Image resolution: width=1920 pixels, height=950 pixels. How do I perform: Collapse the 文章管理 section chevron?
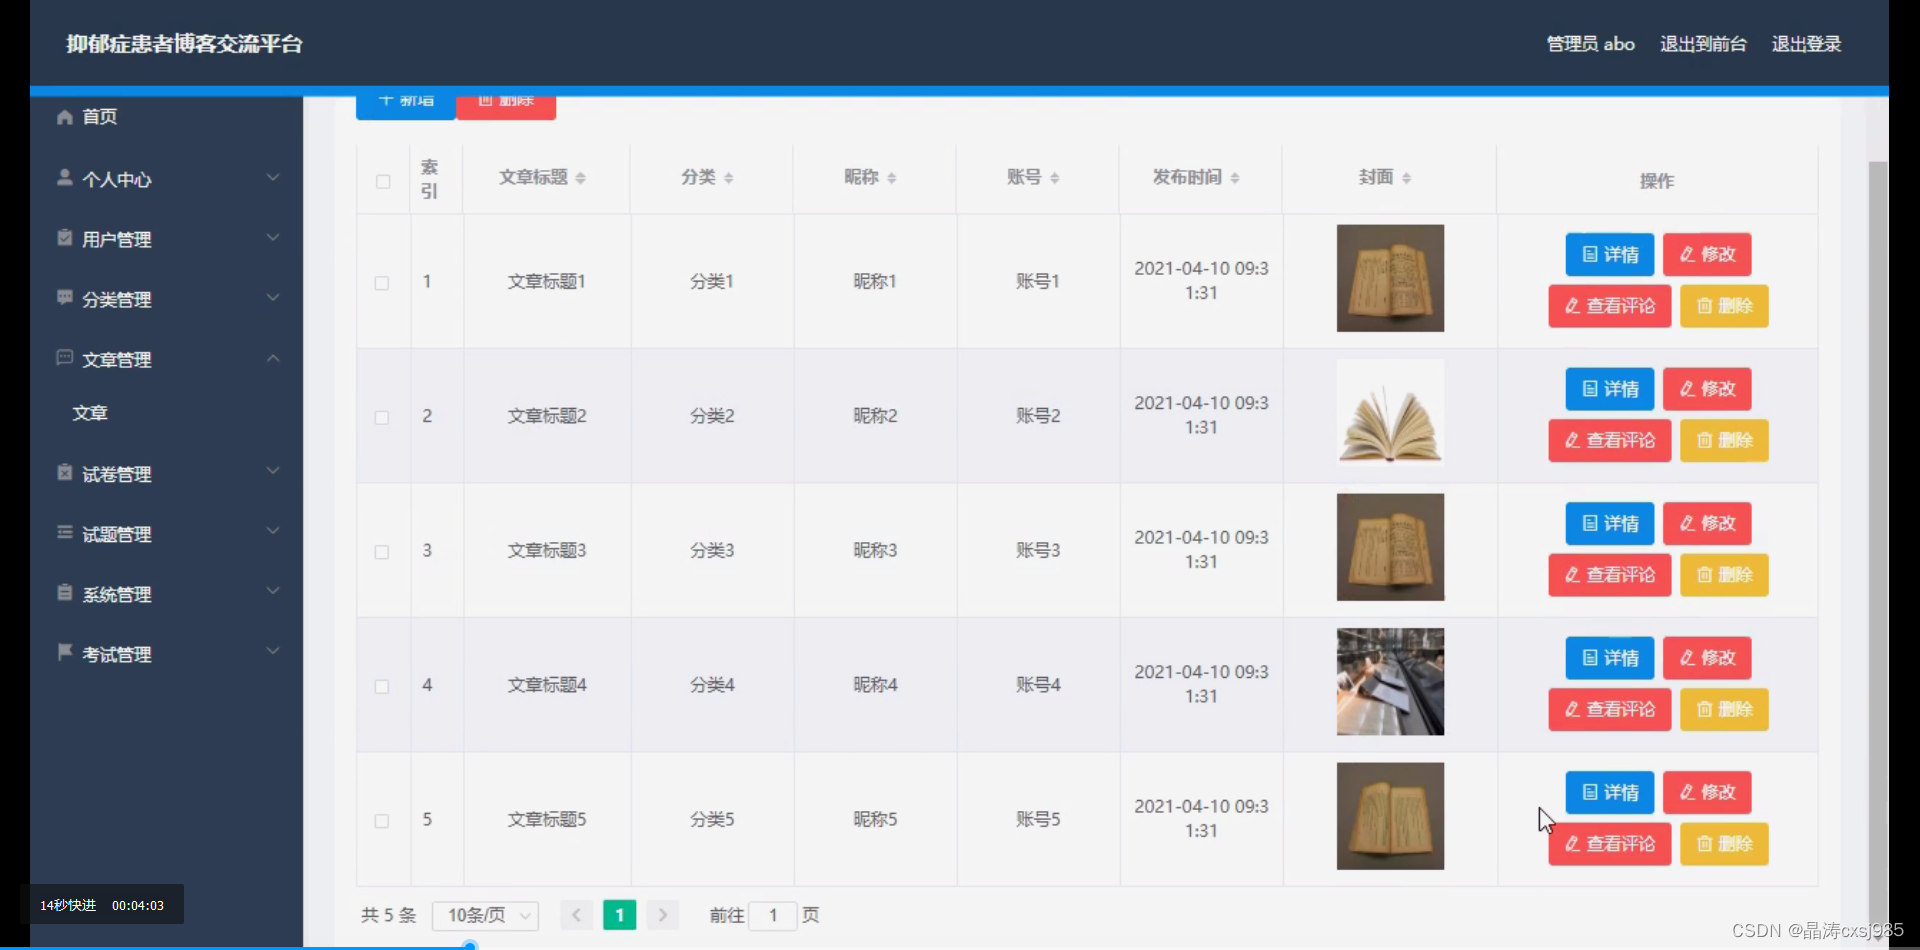point(272,358)
